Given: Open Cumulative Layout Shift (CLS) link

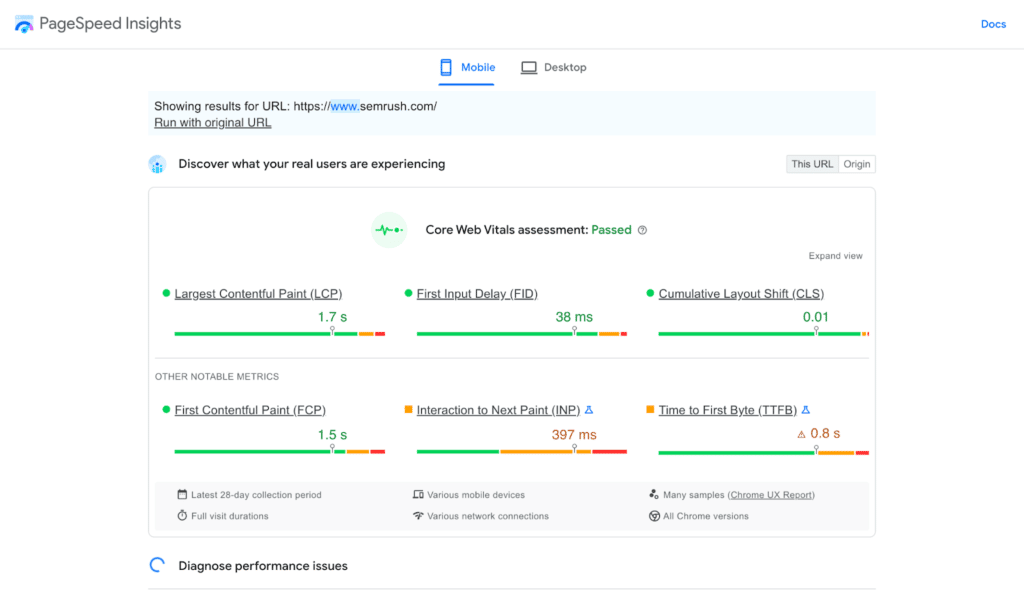Looking at the screenshot, I should tap(741, 294).
